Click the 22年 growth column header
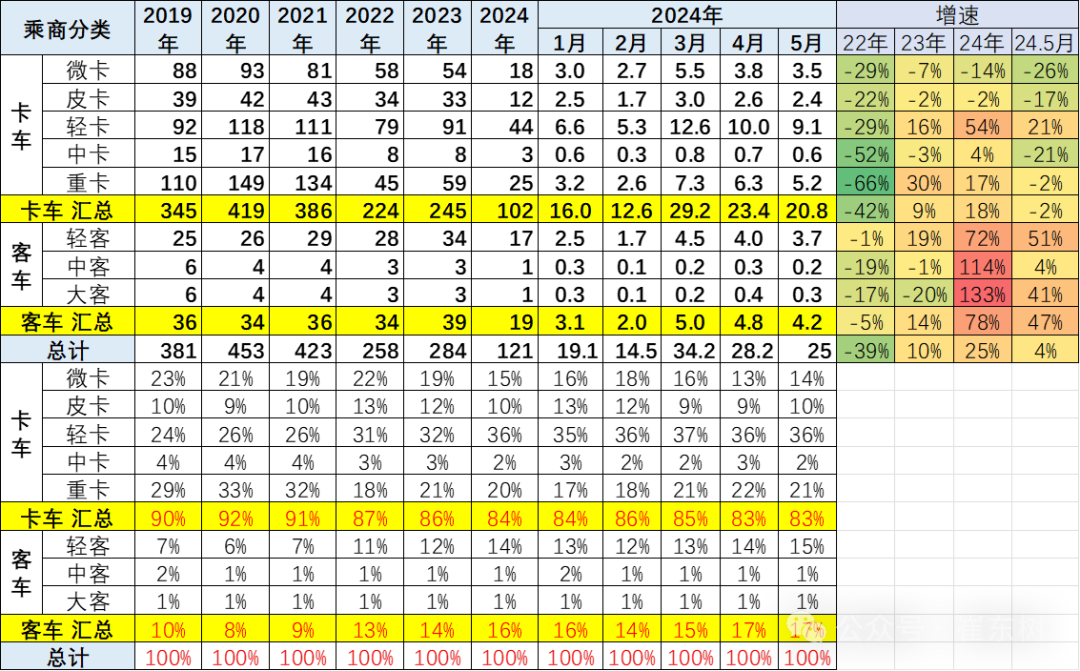The width and height of the screenshot is (1080, 671). [865, 43]
